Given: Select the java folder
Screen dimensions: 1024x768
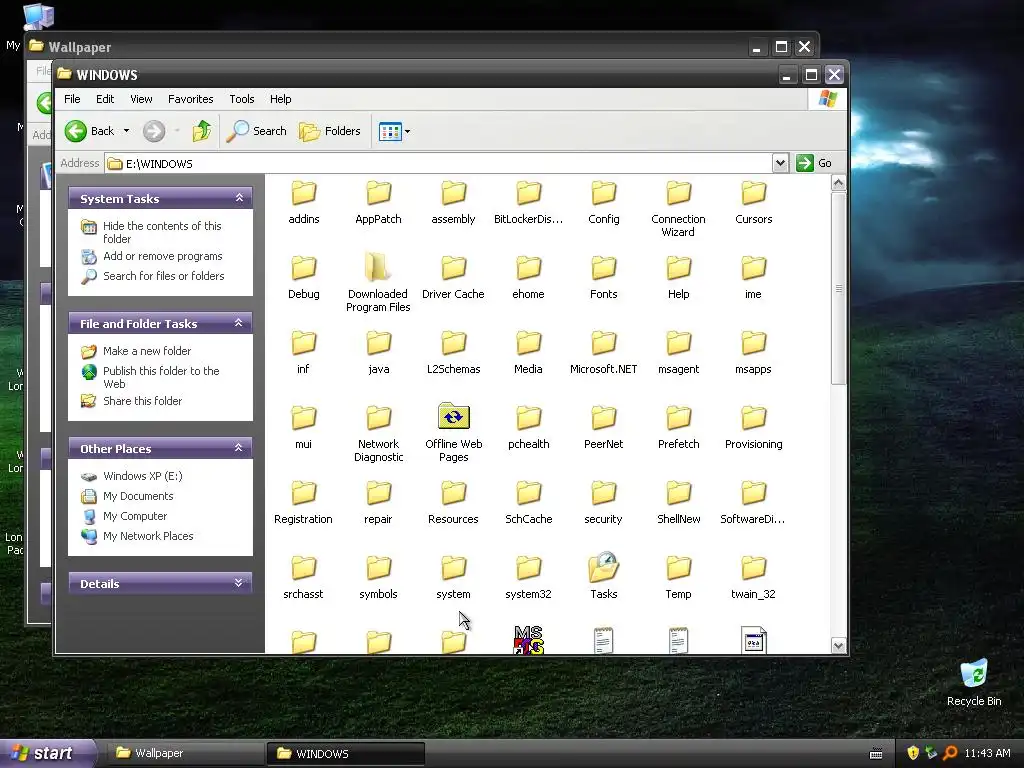Looking at the screenshot, I should [x=378, y=353].
